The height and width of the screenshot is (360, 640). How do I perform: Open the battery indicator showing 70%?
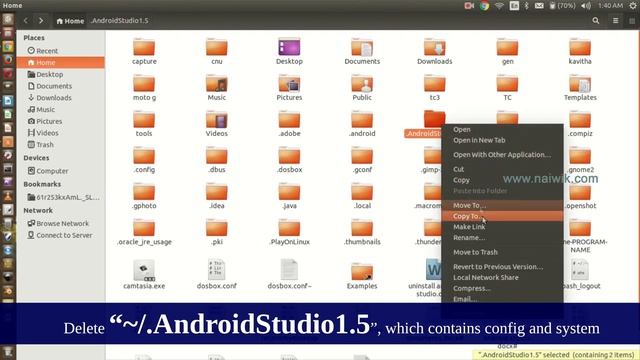(x=562, y=6)
